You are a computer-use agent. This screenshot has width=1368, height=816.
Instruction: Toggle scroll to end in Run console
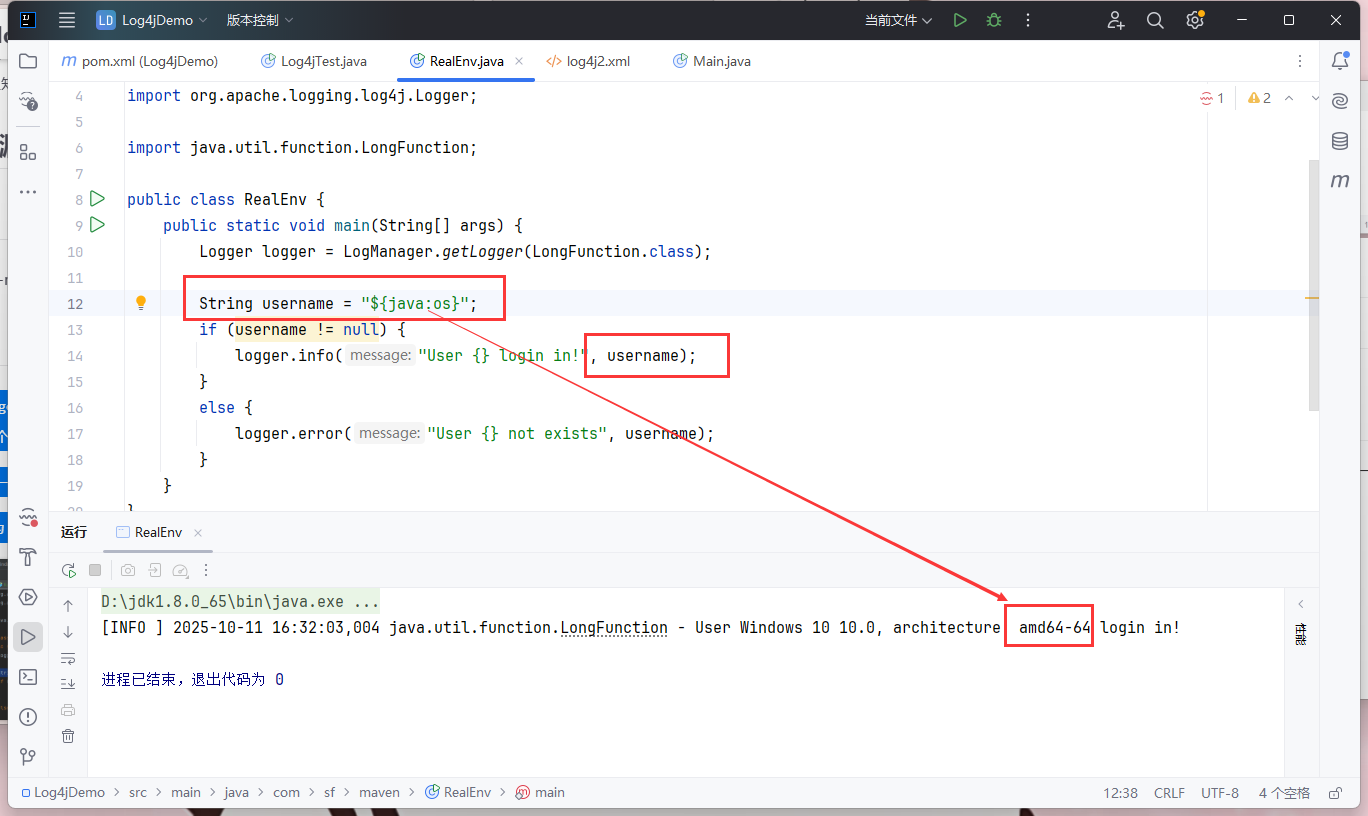click(x=68, y=684)
